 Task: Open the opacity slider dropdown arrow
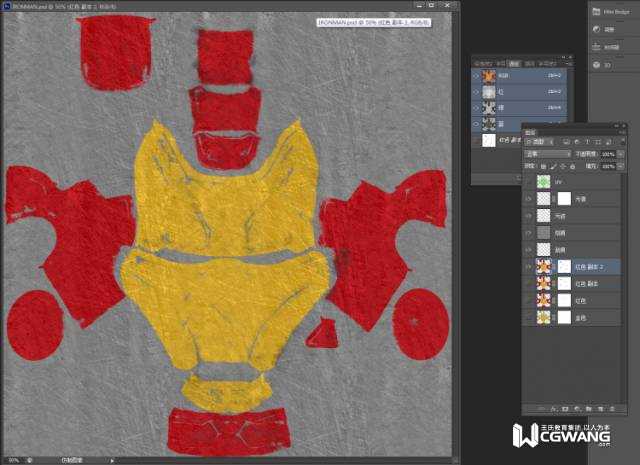tap(621, 154)
